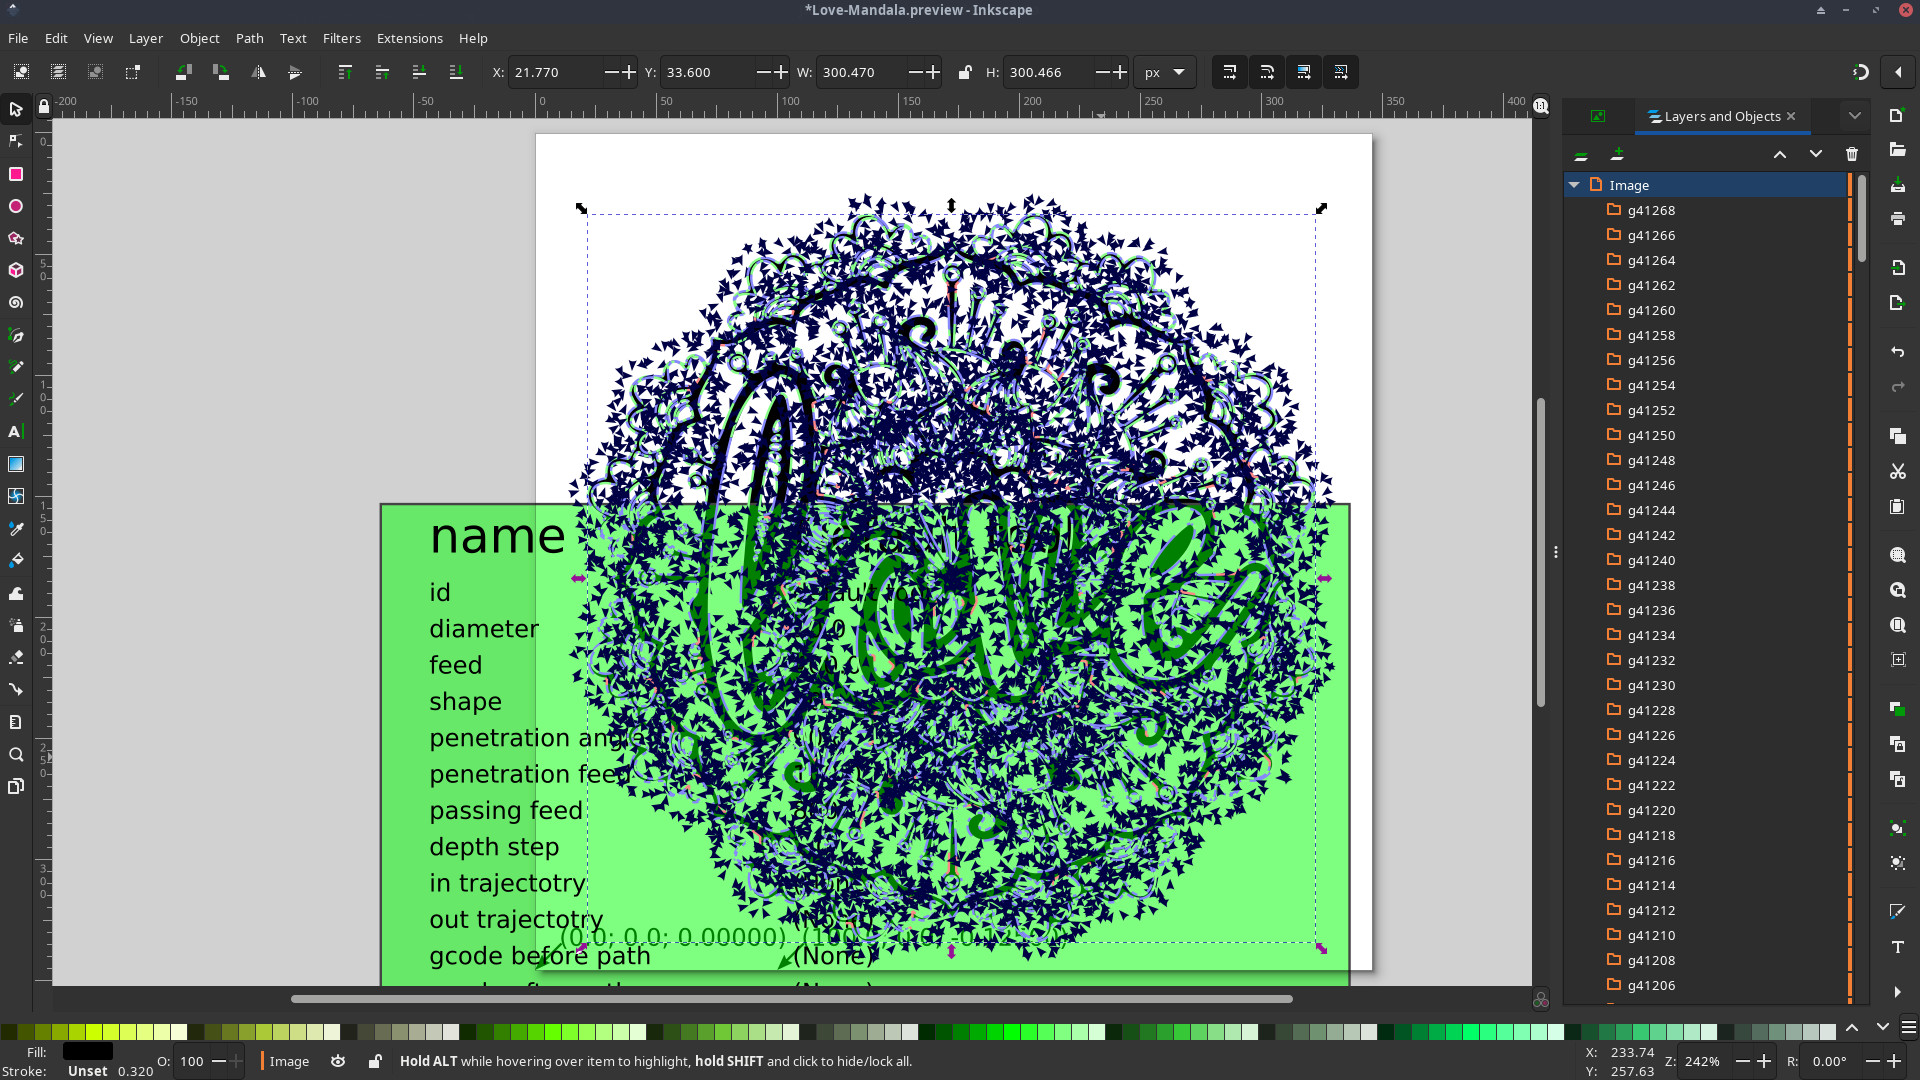Image resolution: width=1920 pixels, height=1080 pixels.
Task: Open the Extensions menu
Action: tap(409, 38)
